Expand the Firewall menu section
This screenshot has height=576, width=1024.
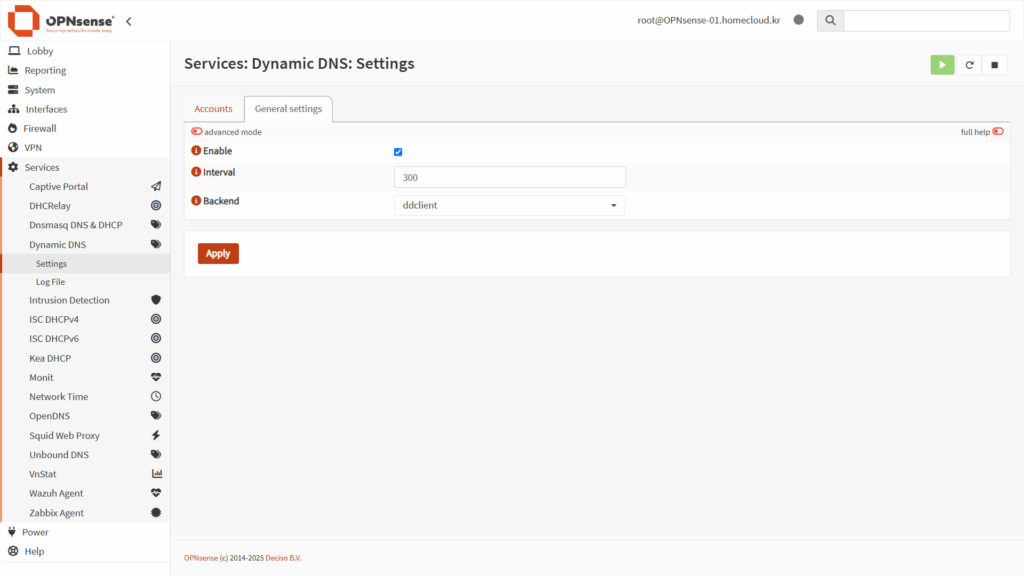pyautogui.click(x=40, y=128)
